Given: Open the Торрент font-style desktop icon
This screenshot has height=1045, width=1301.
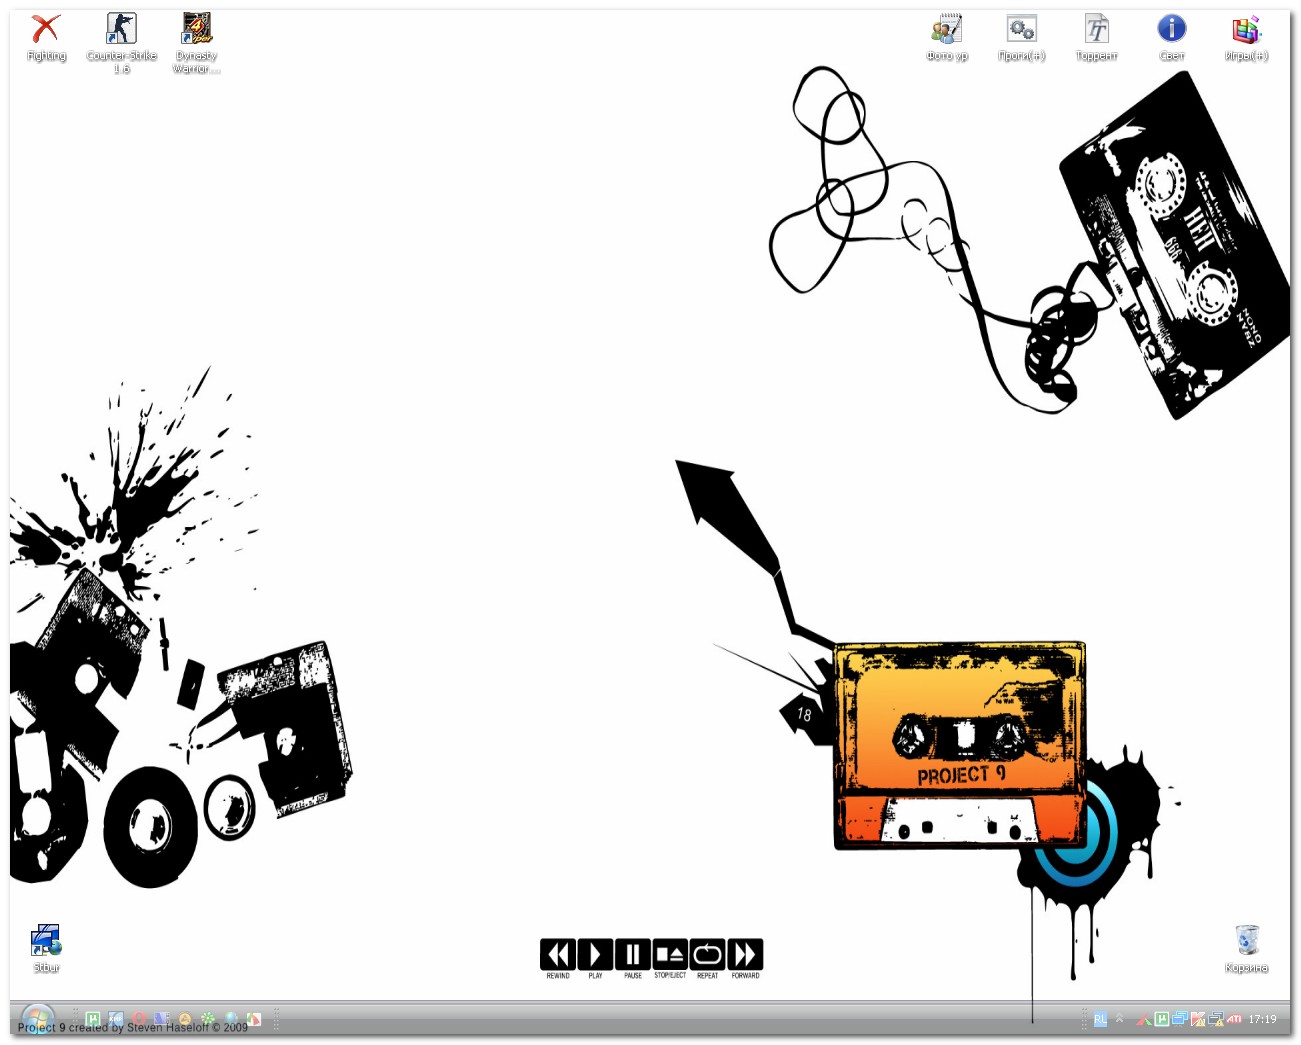Looking at the screenshot, I should [1096, 30].
